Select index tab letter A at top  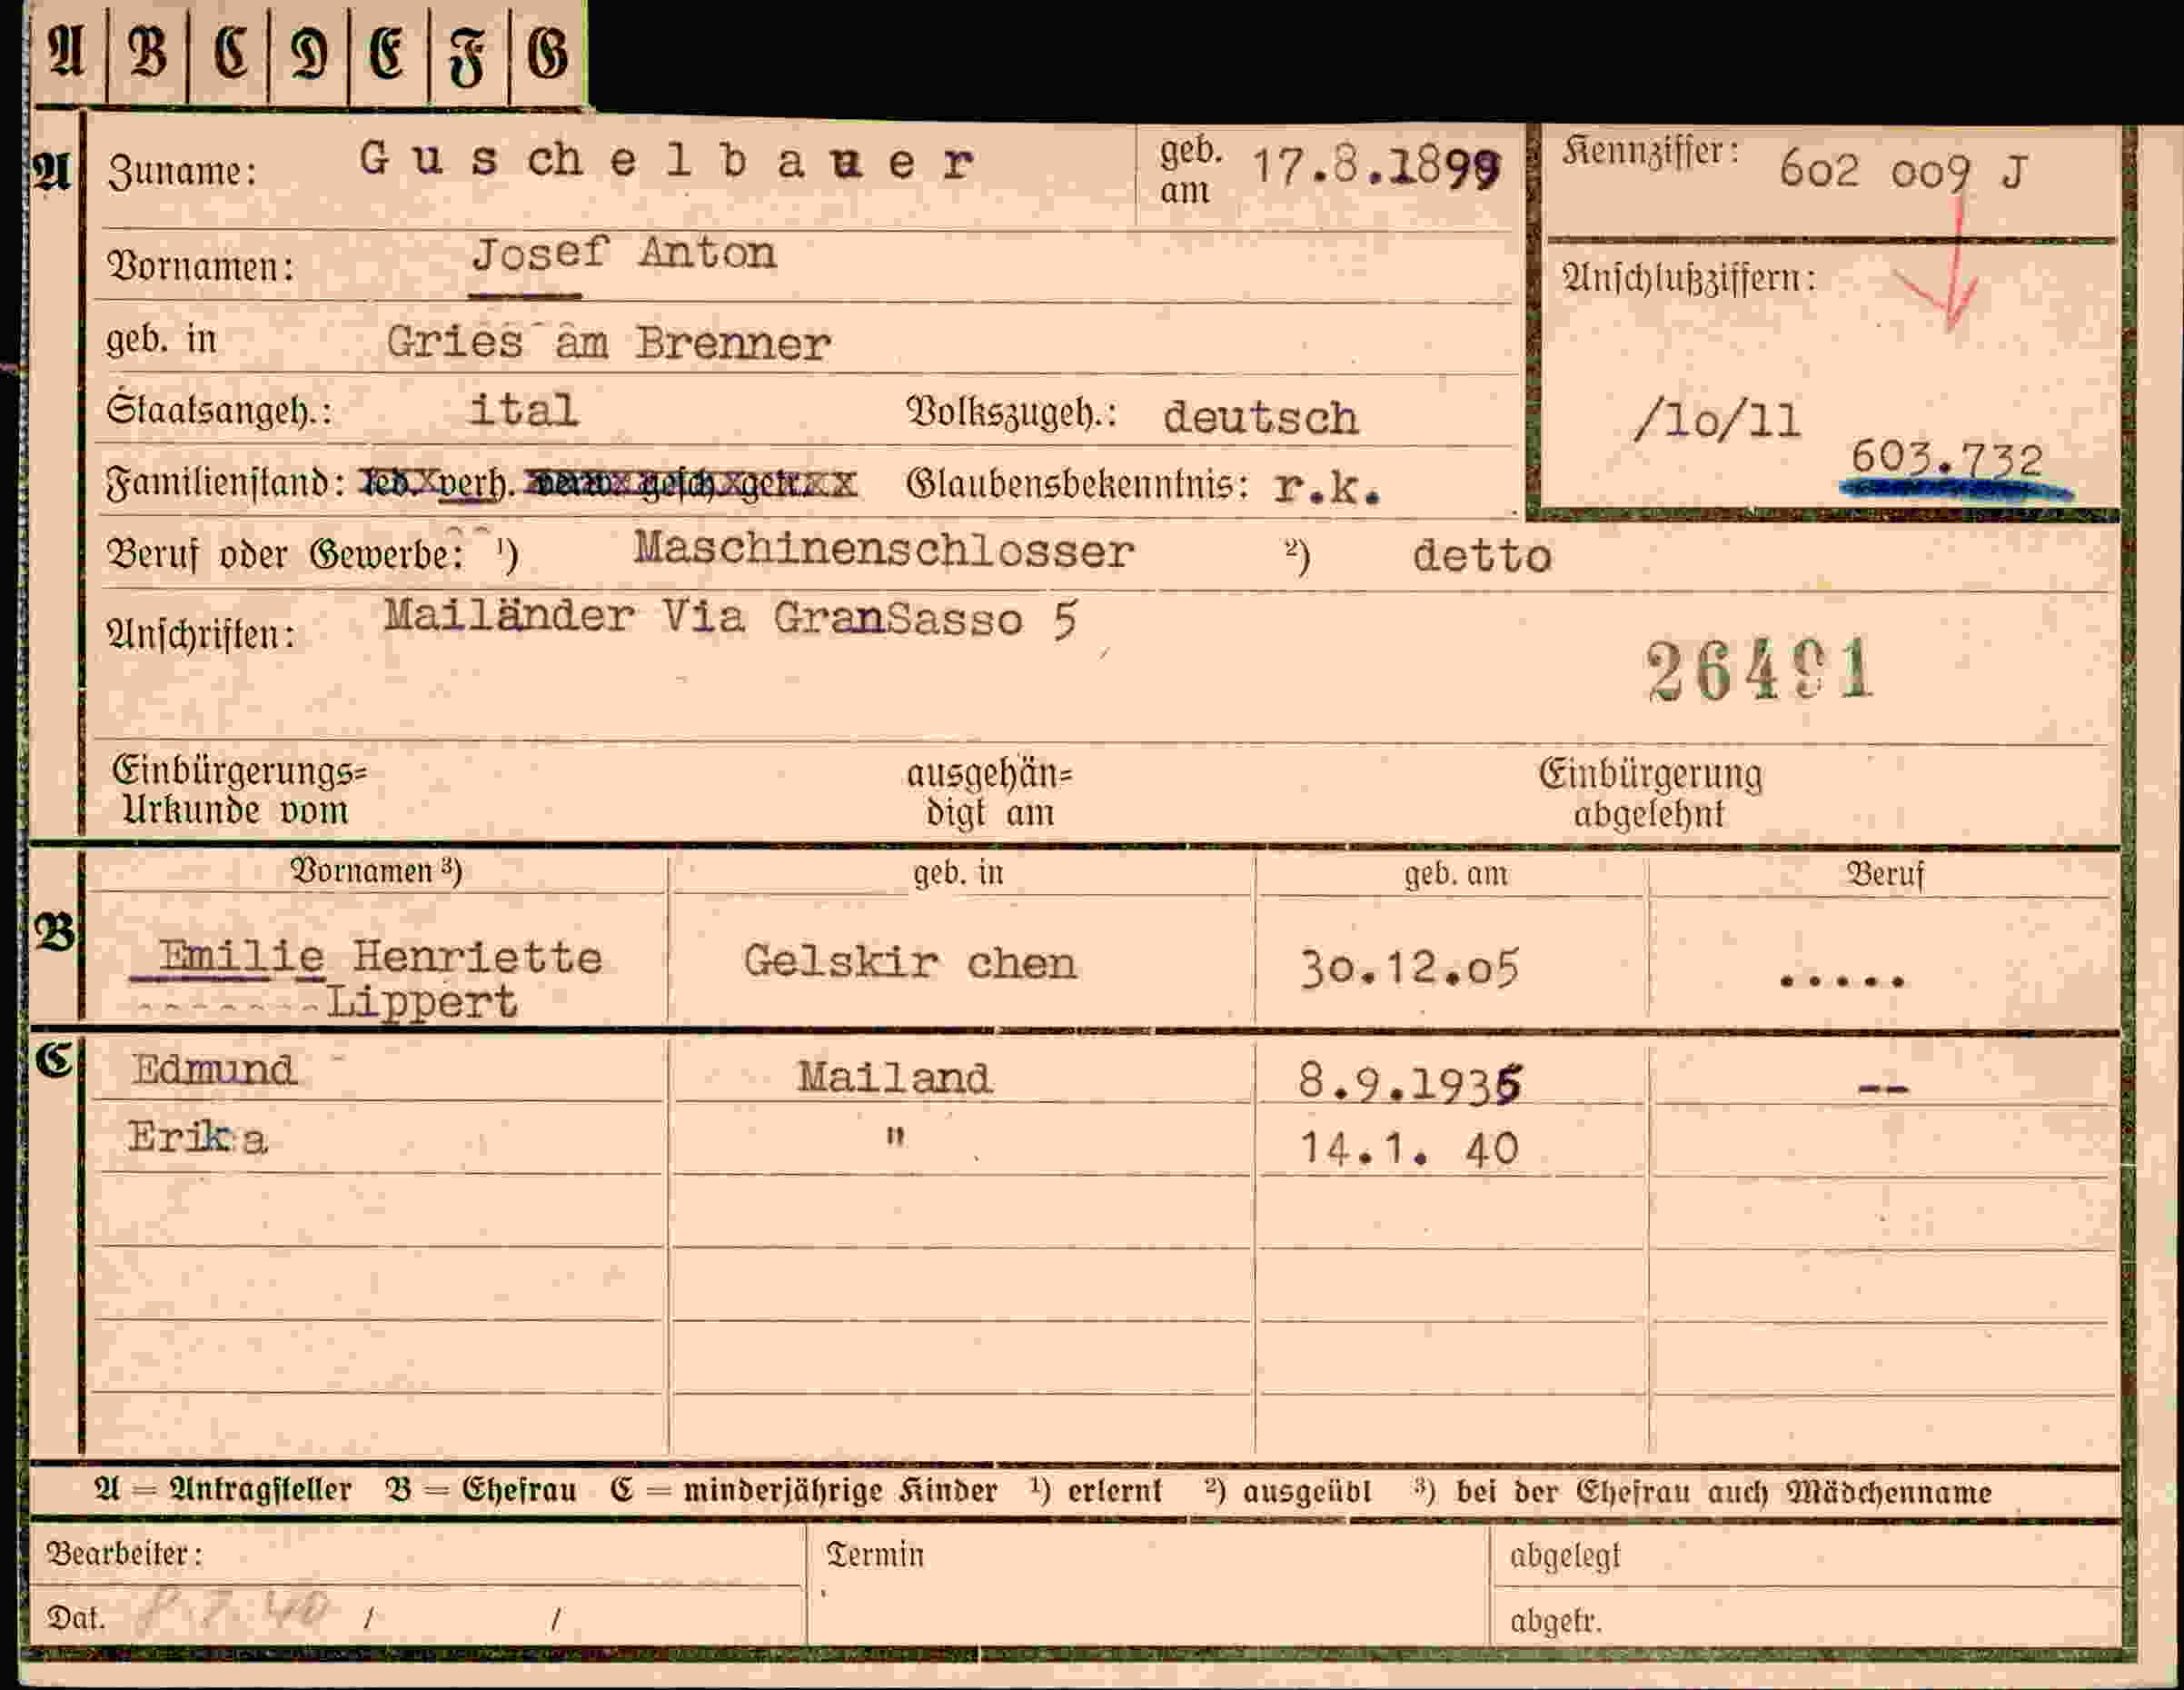coord(66,51)
